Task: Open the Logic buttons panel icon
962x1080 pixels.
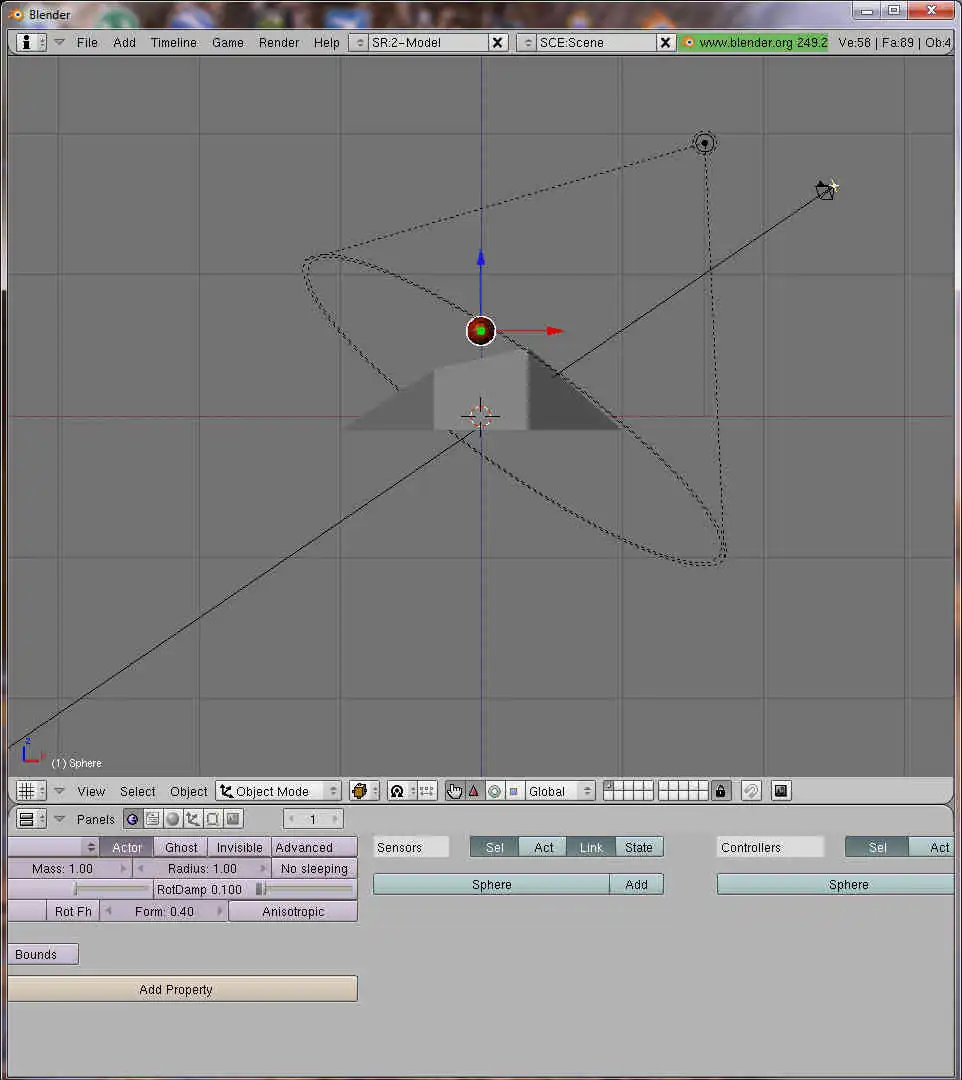Action: [x=132, y=819]
